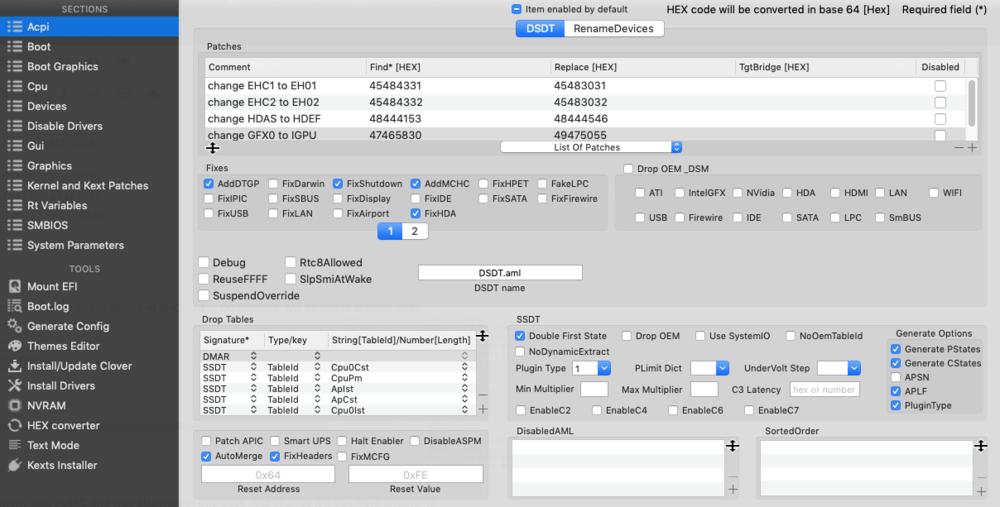
Task: Click the Patches table scrollbar
Action: (971, 100)
